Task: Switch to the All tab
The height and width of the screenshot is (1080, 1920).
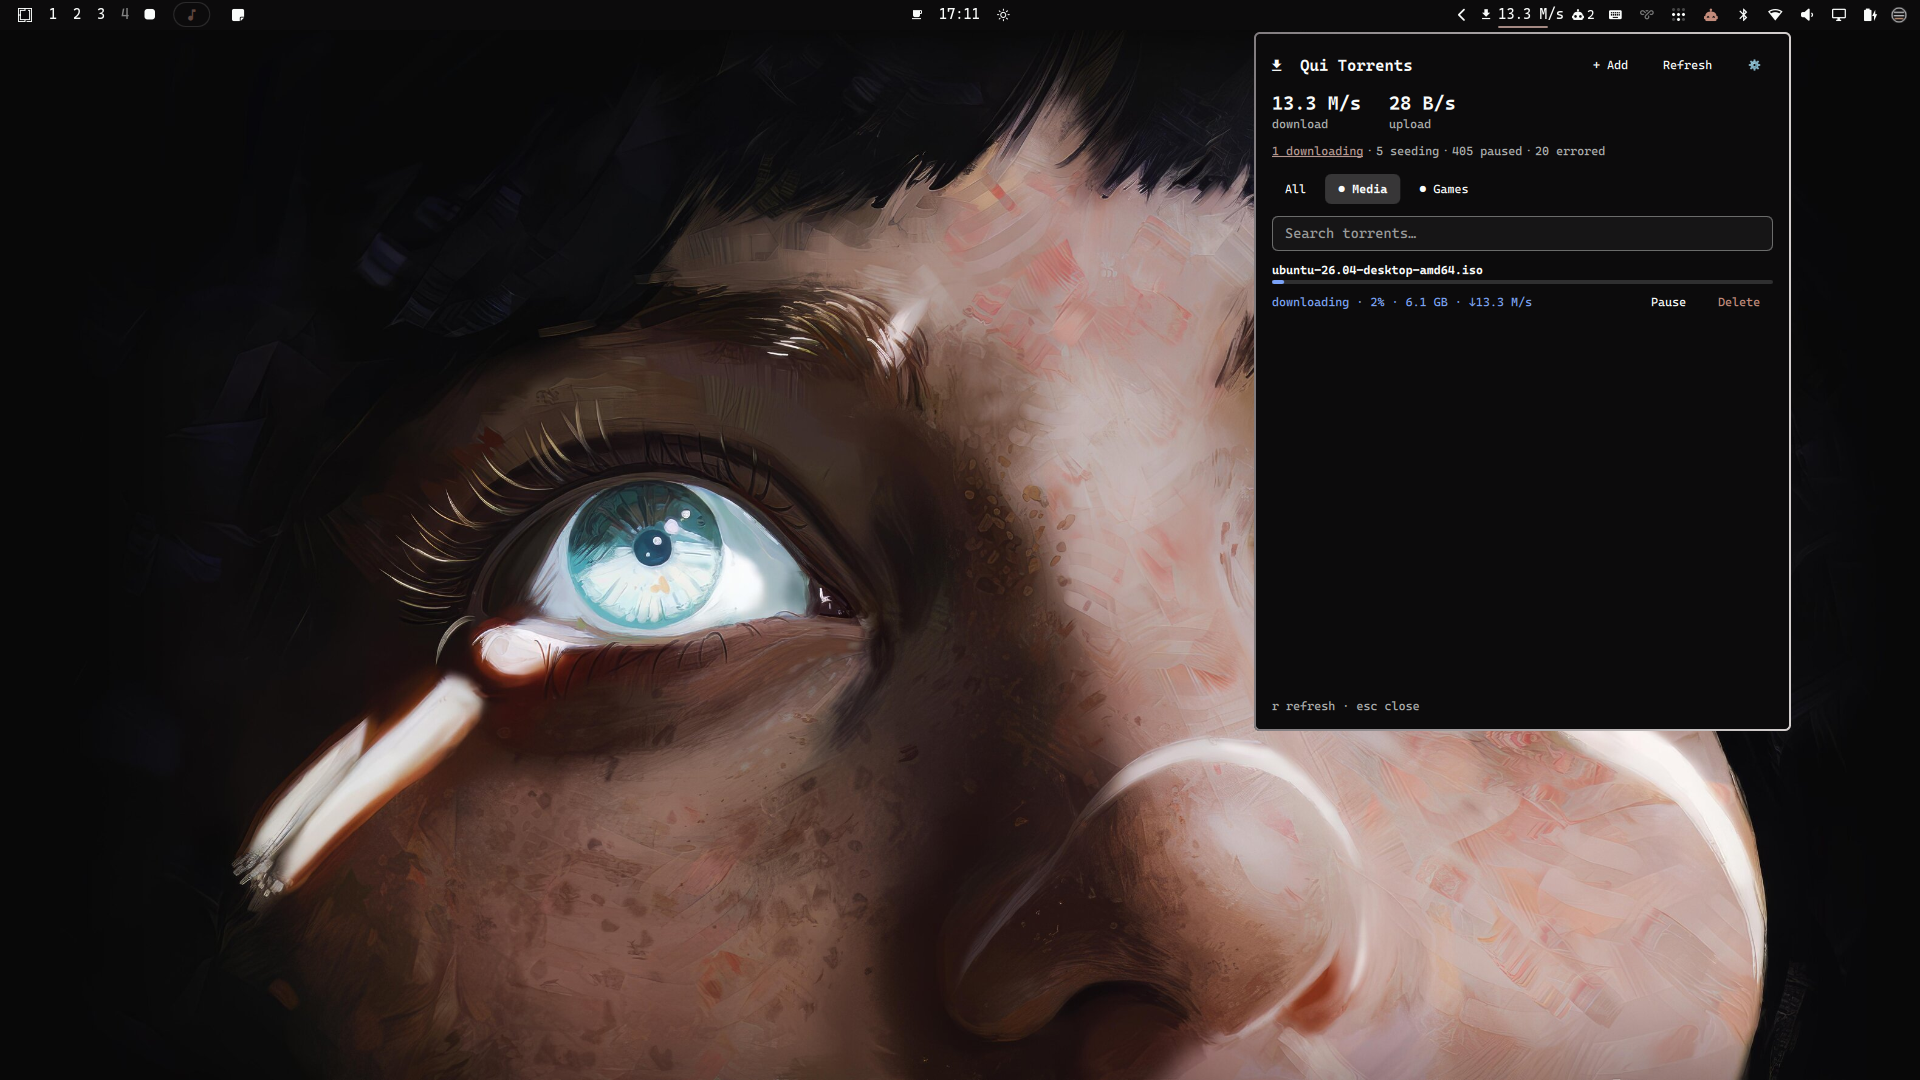Action: (x=1295, y=189)
